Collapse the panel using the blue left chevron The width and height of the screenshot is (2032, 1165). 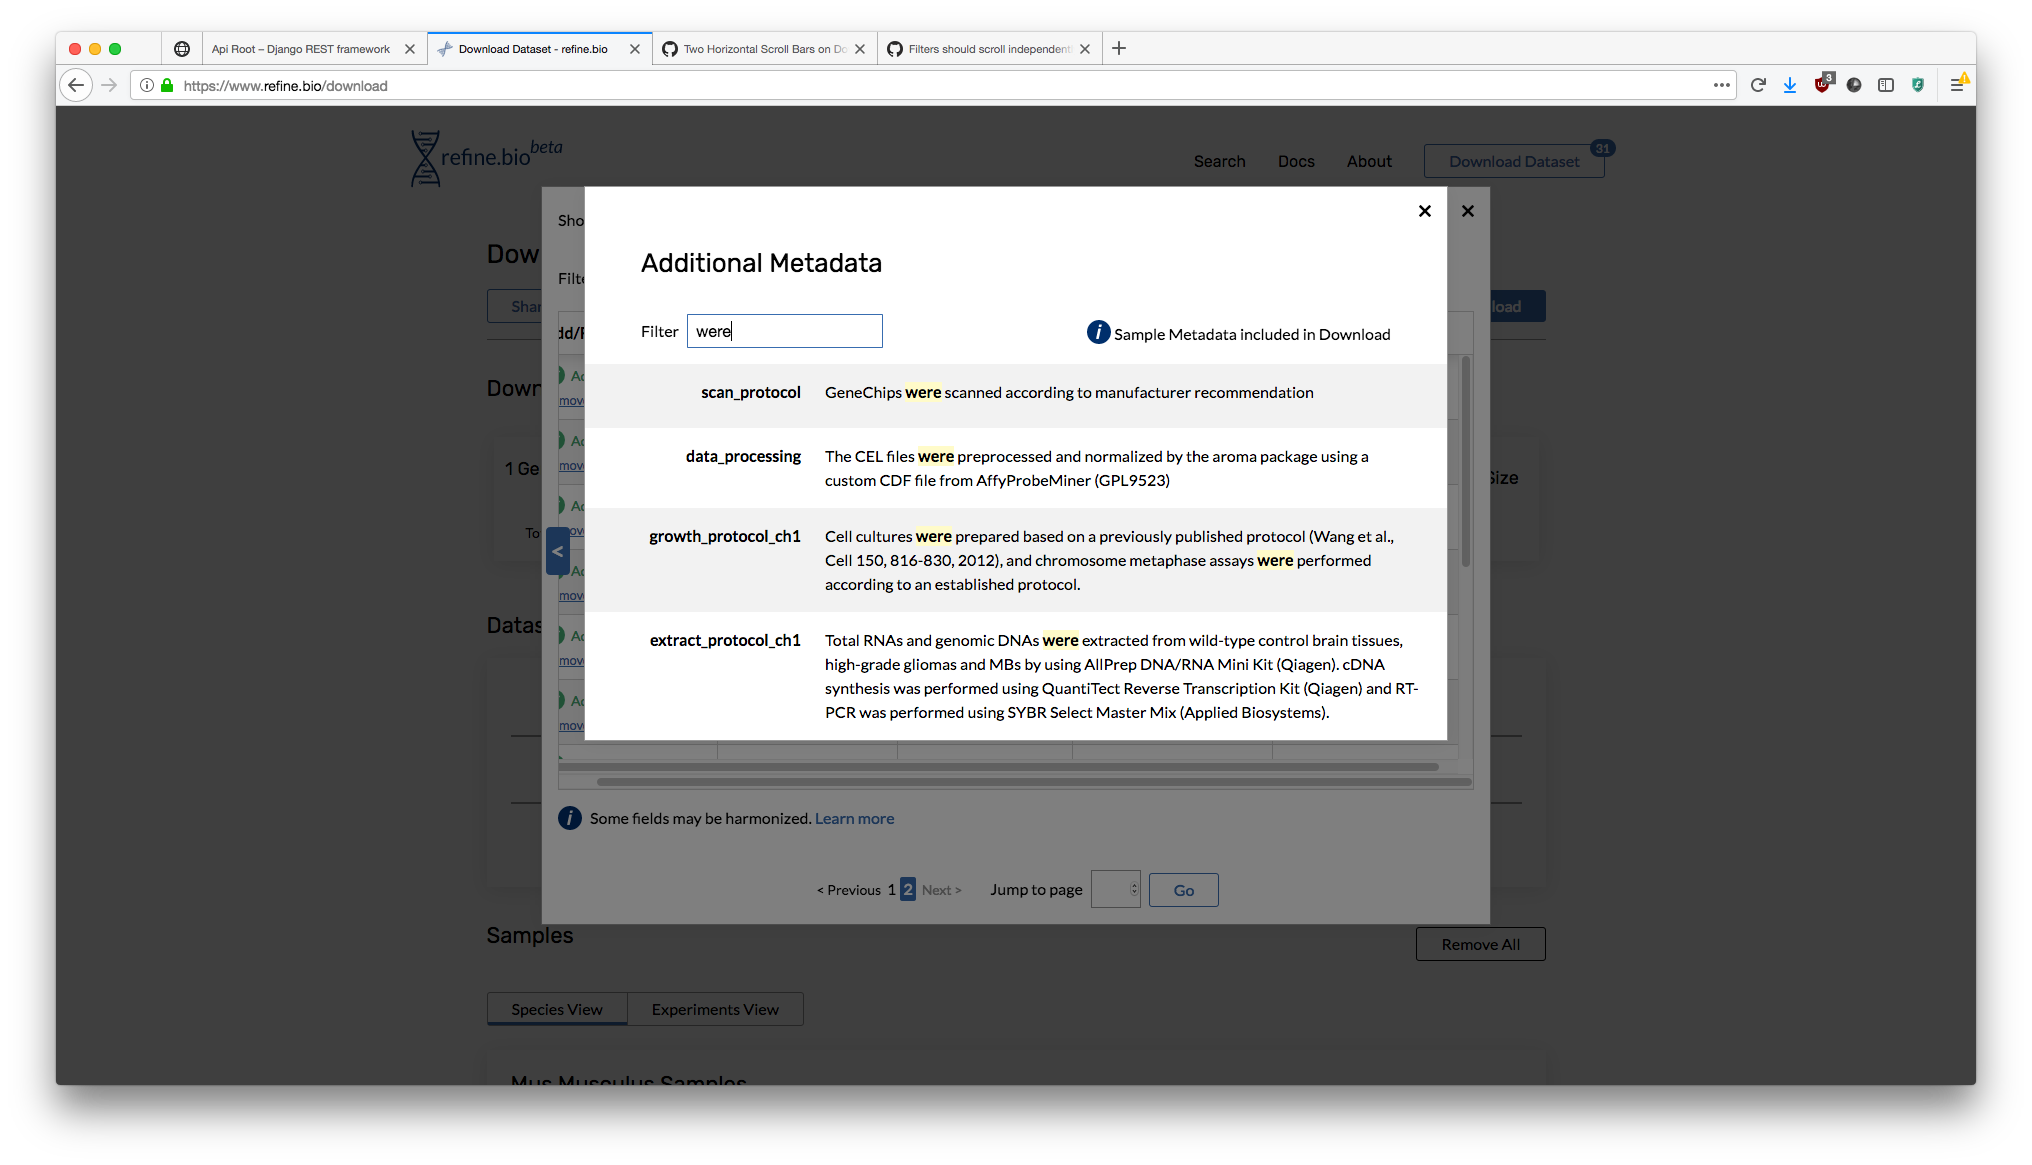(x=558, y=551)
